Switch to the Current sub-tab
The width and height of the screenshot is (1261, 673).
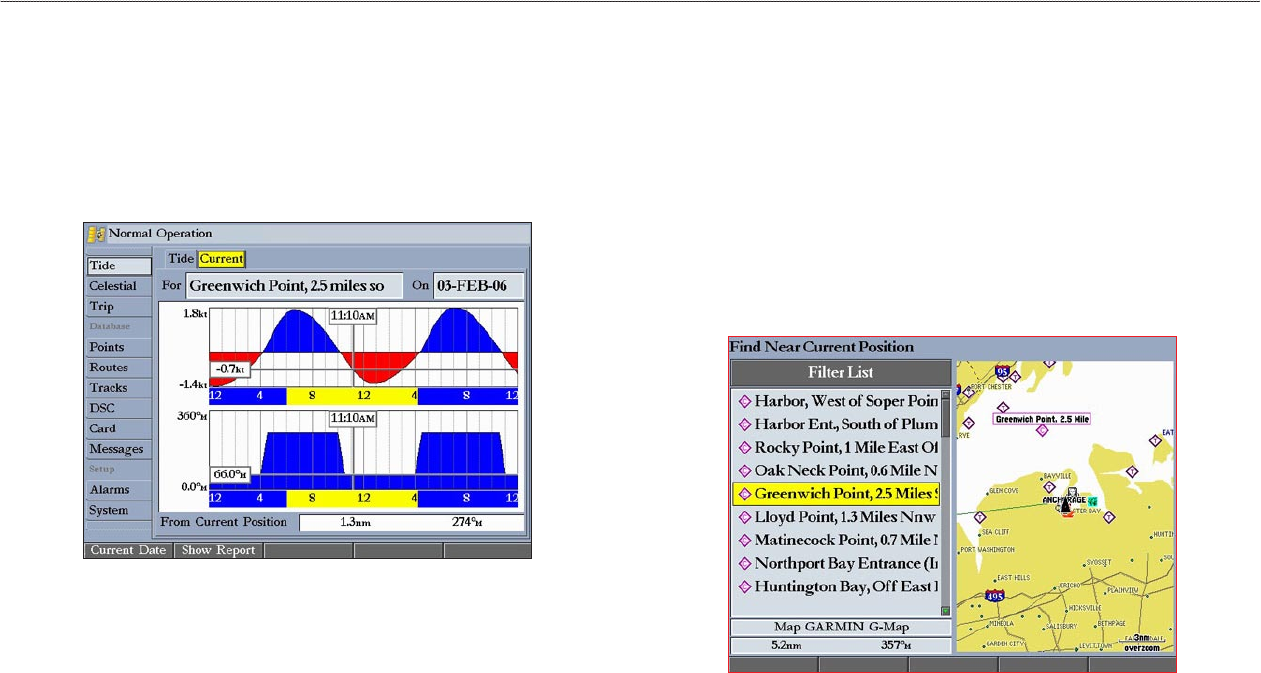221,259
